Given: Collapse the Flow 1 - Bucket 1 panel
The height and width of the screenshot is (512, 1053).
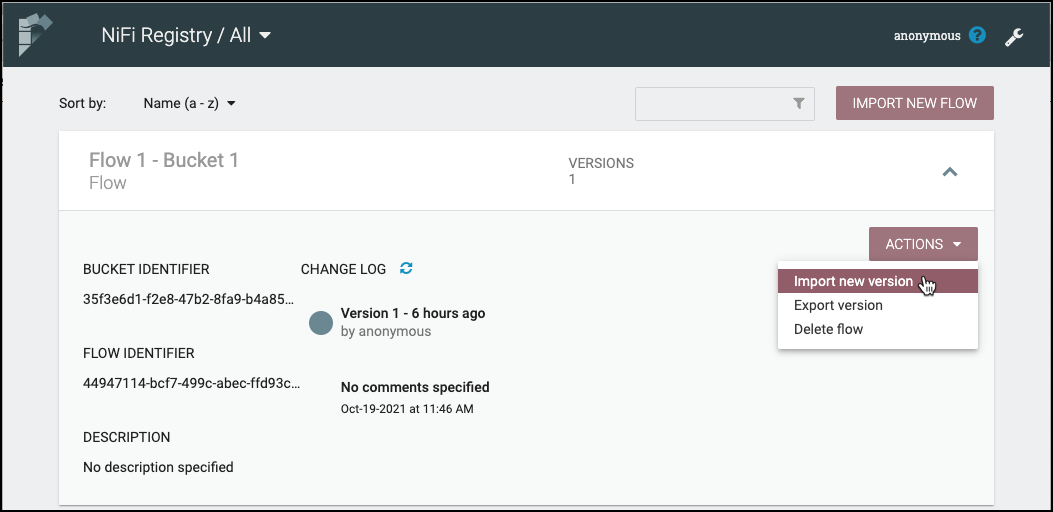Looking at the screenshot, I should [950, 172].
